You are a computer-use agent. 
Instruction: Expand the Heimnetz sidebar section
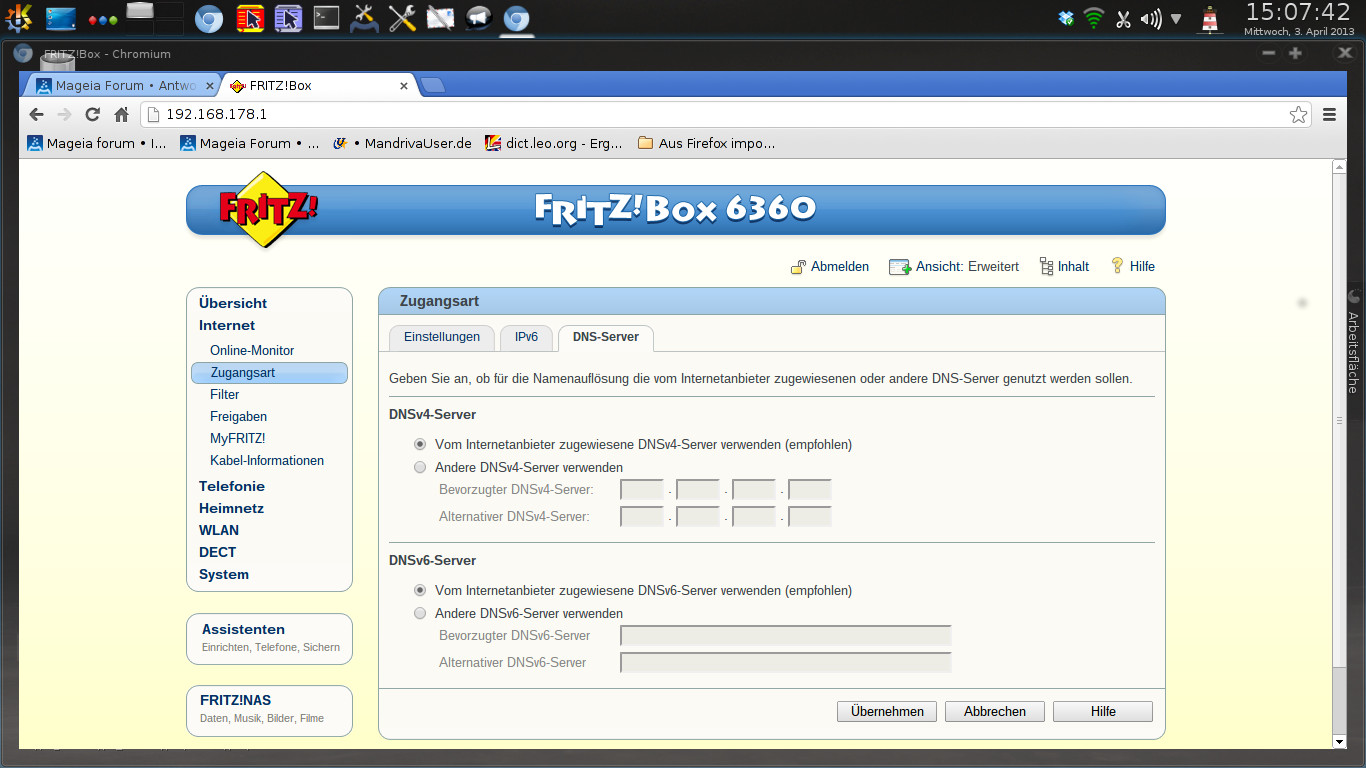coord(231,508)
